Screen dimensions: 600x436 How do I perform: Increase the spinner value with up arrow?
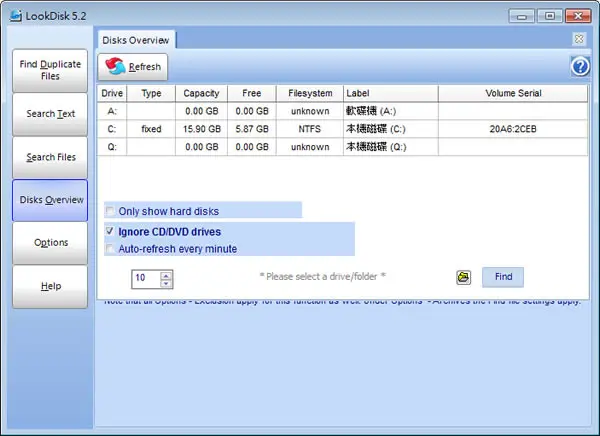tap(166, 276)
